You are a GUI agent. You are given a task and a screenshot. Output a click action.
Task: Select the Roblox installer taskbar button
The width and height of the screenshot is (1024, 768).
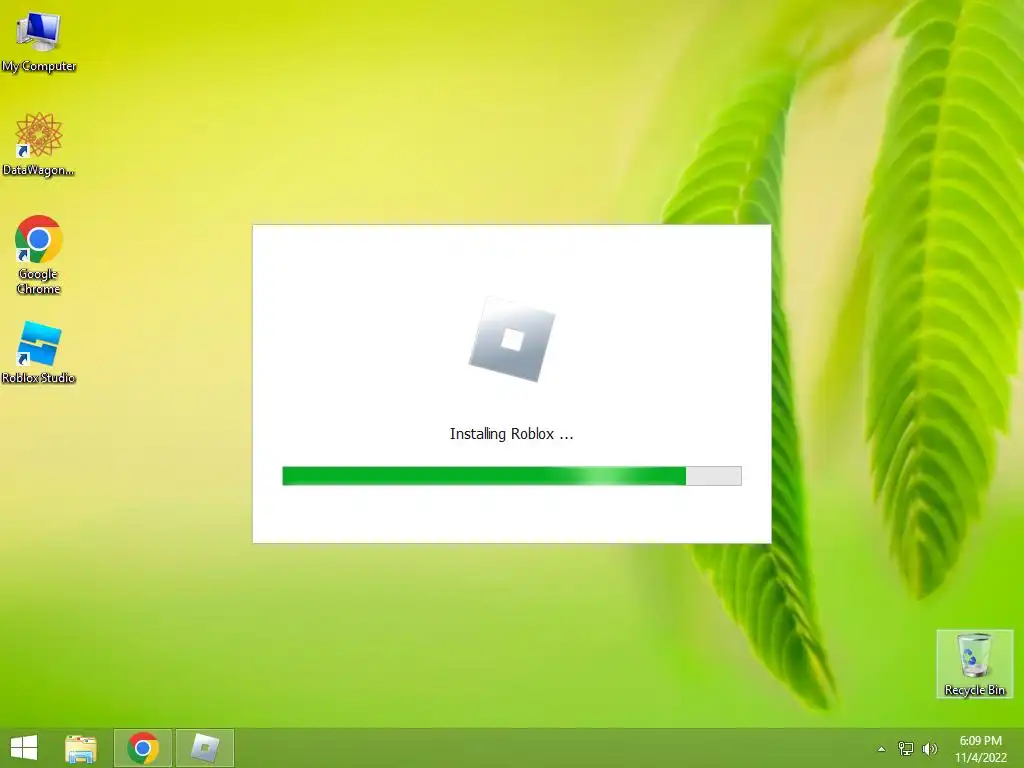(205, 748)
